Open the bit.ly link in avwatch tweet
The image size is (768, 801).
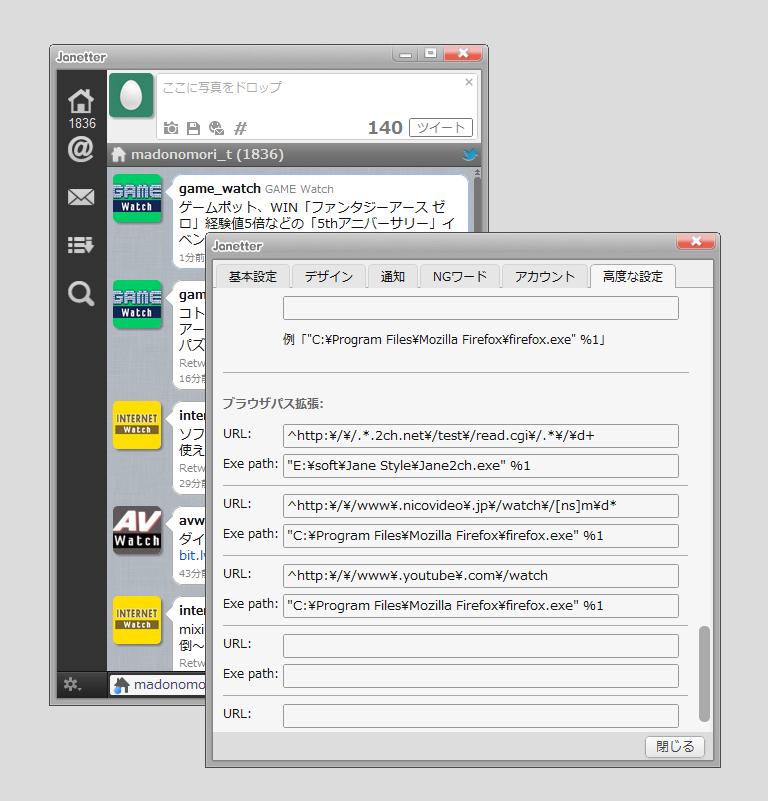[x=192, y=556]
